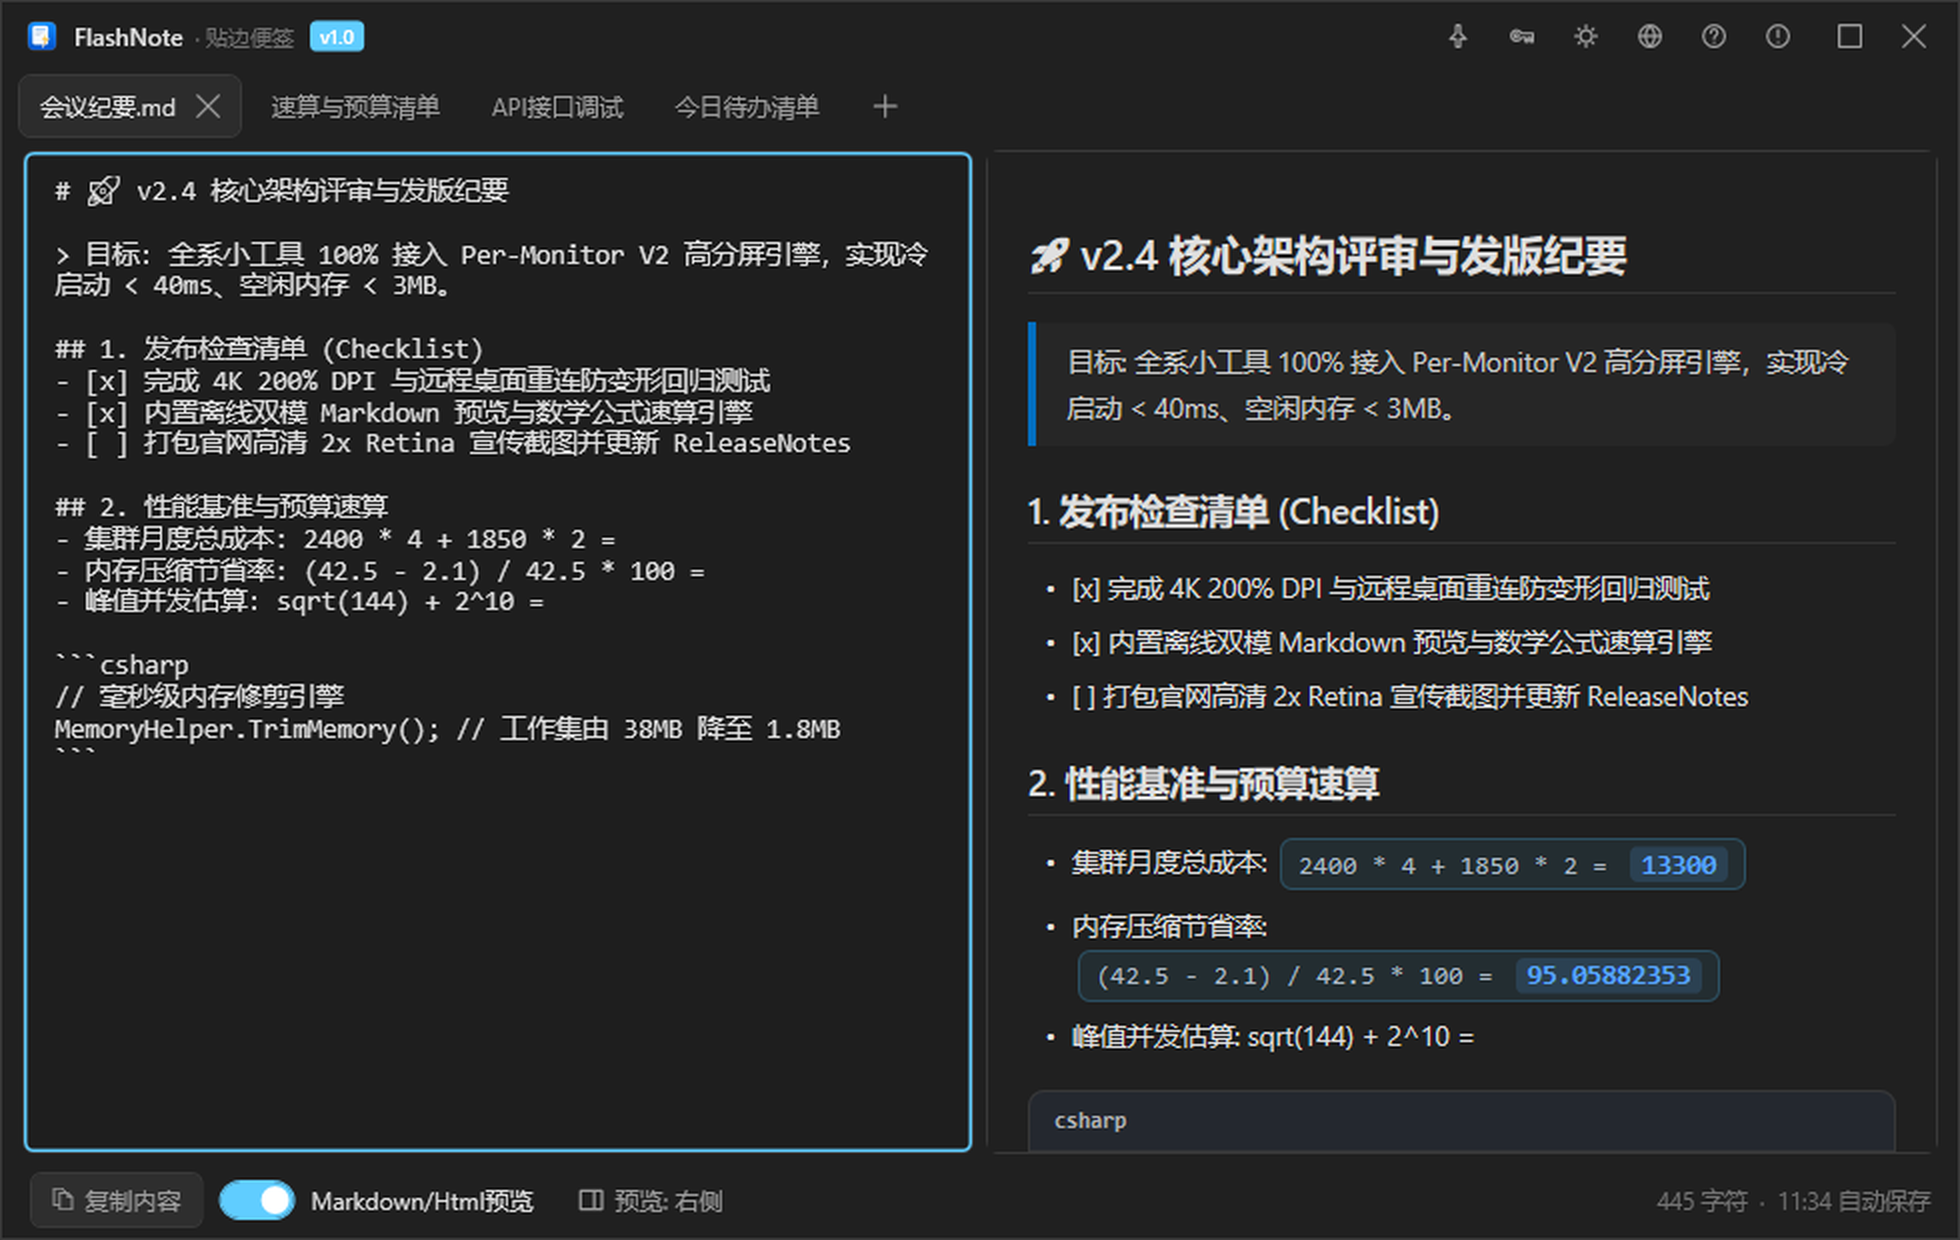The image size is (1960, 1240).
Task: Click the preview blockquote starting 目标:
Action: pyautogui.click(x=1461, y=385)
